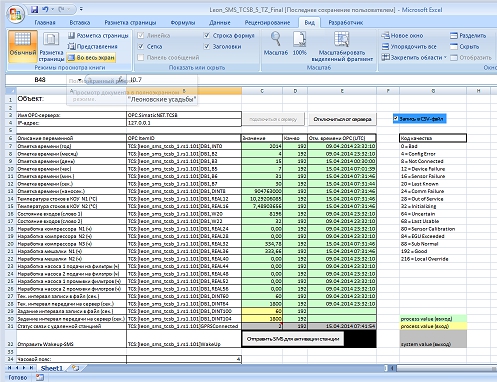The image size is (497, 382).
Task: Click Значение column header cell
Action: tap(262, 138)
